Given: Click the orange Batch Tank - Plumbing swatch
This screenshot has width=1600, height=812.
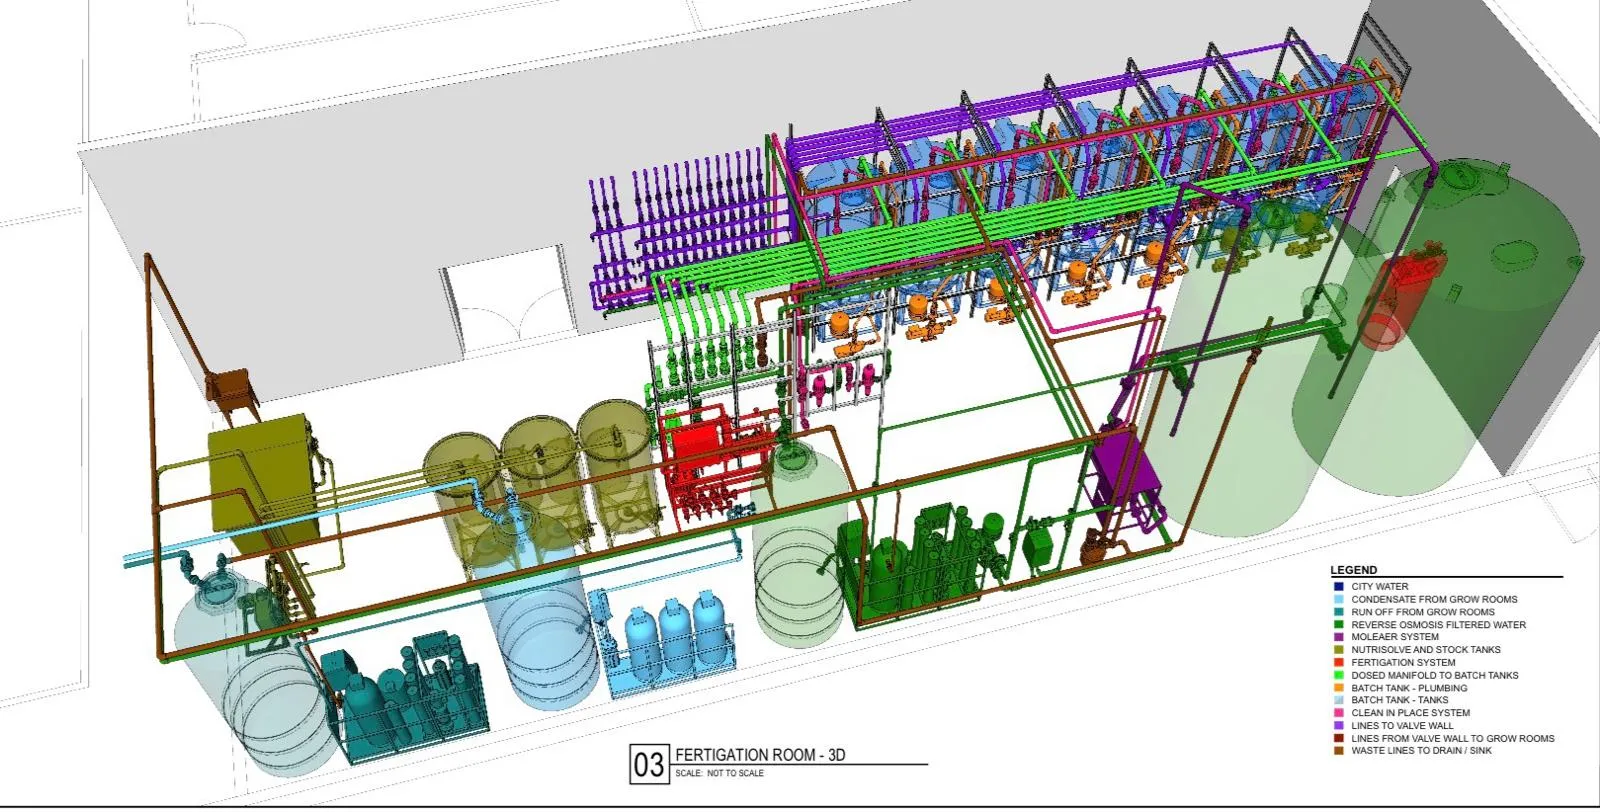Looking at the screenshot, I should (1338, 687).
